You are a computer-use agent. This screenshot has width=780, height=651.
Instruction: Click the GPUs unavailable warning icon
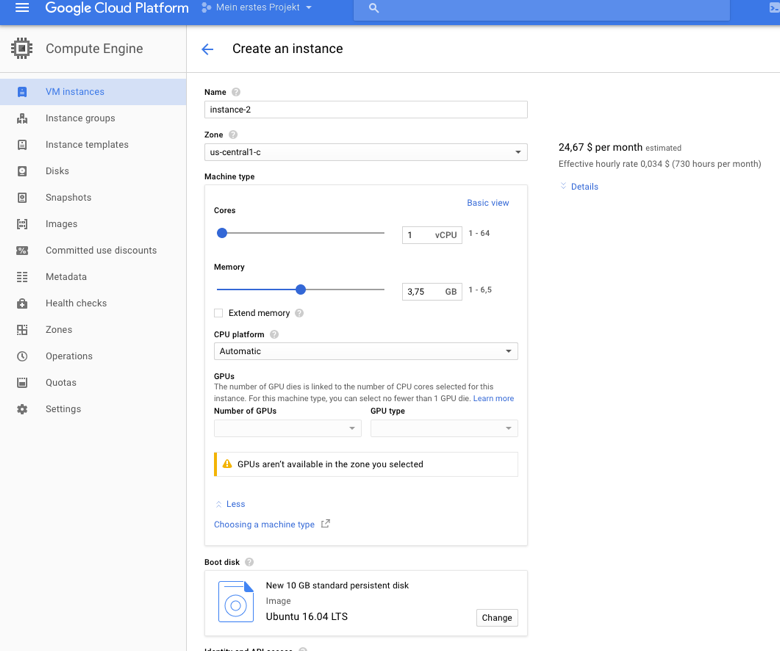[x=227, y=464]
